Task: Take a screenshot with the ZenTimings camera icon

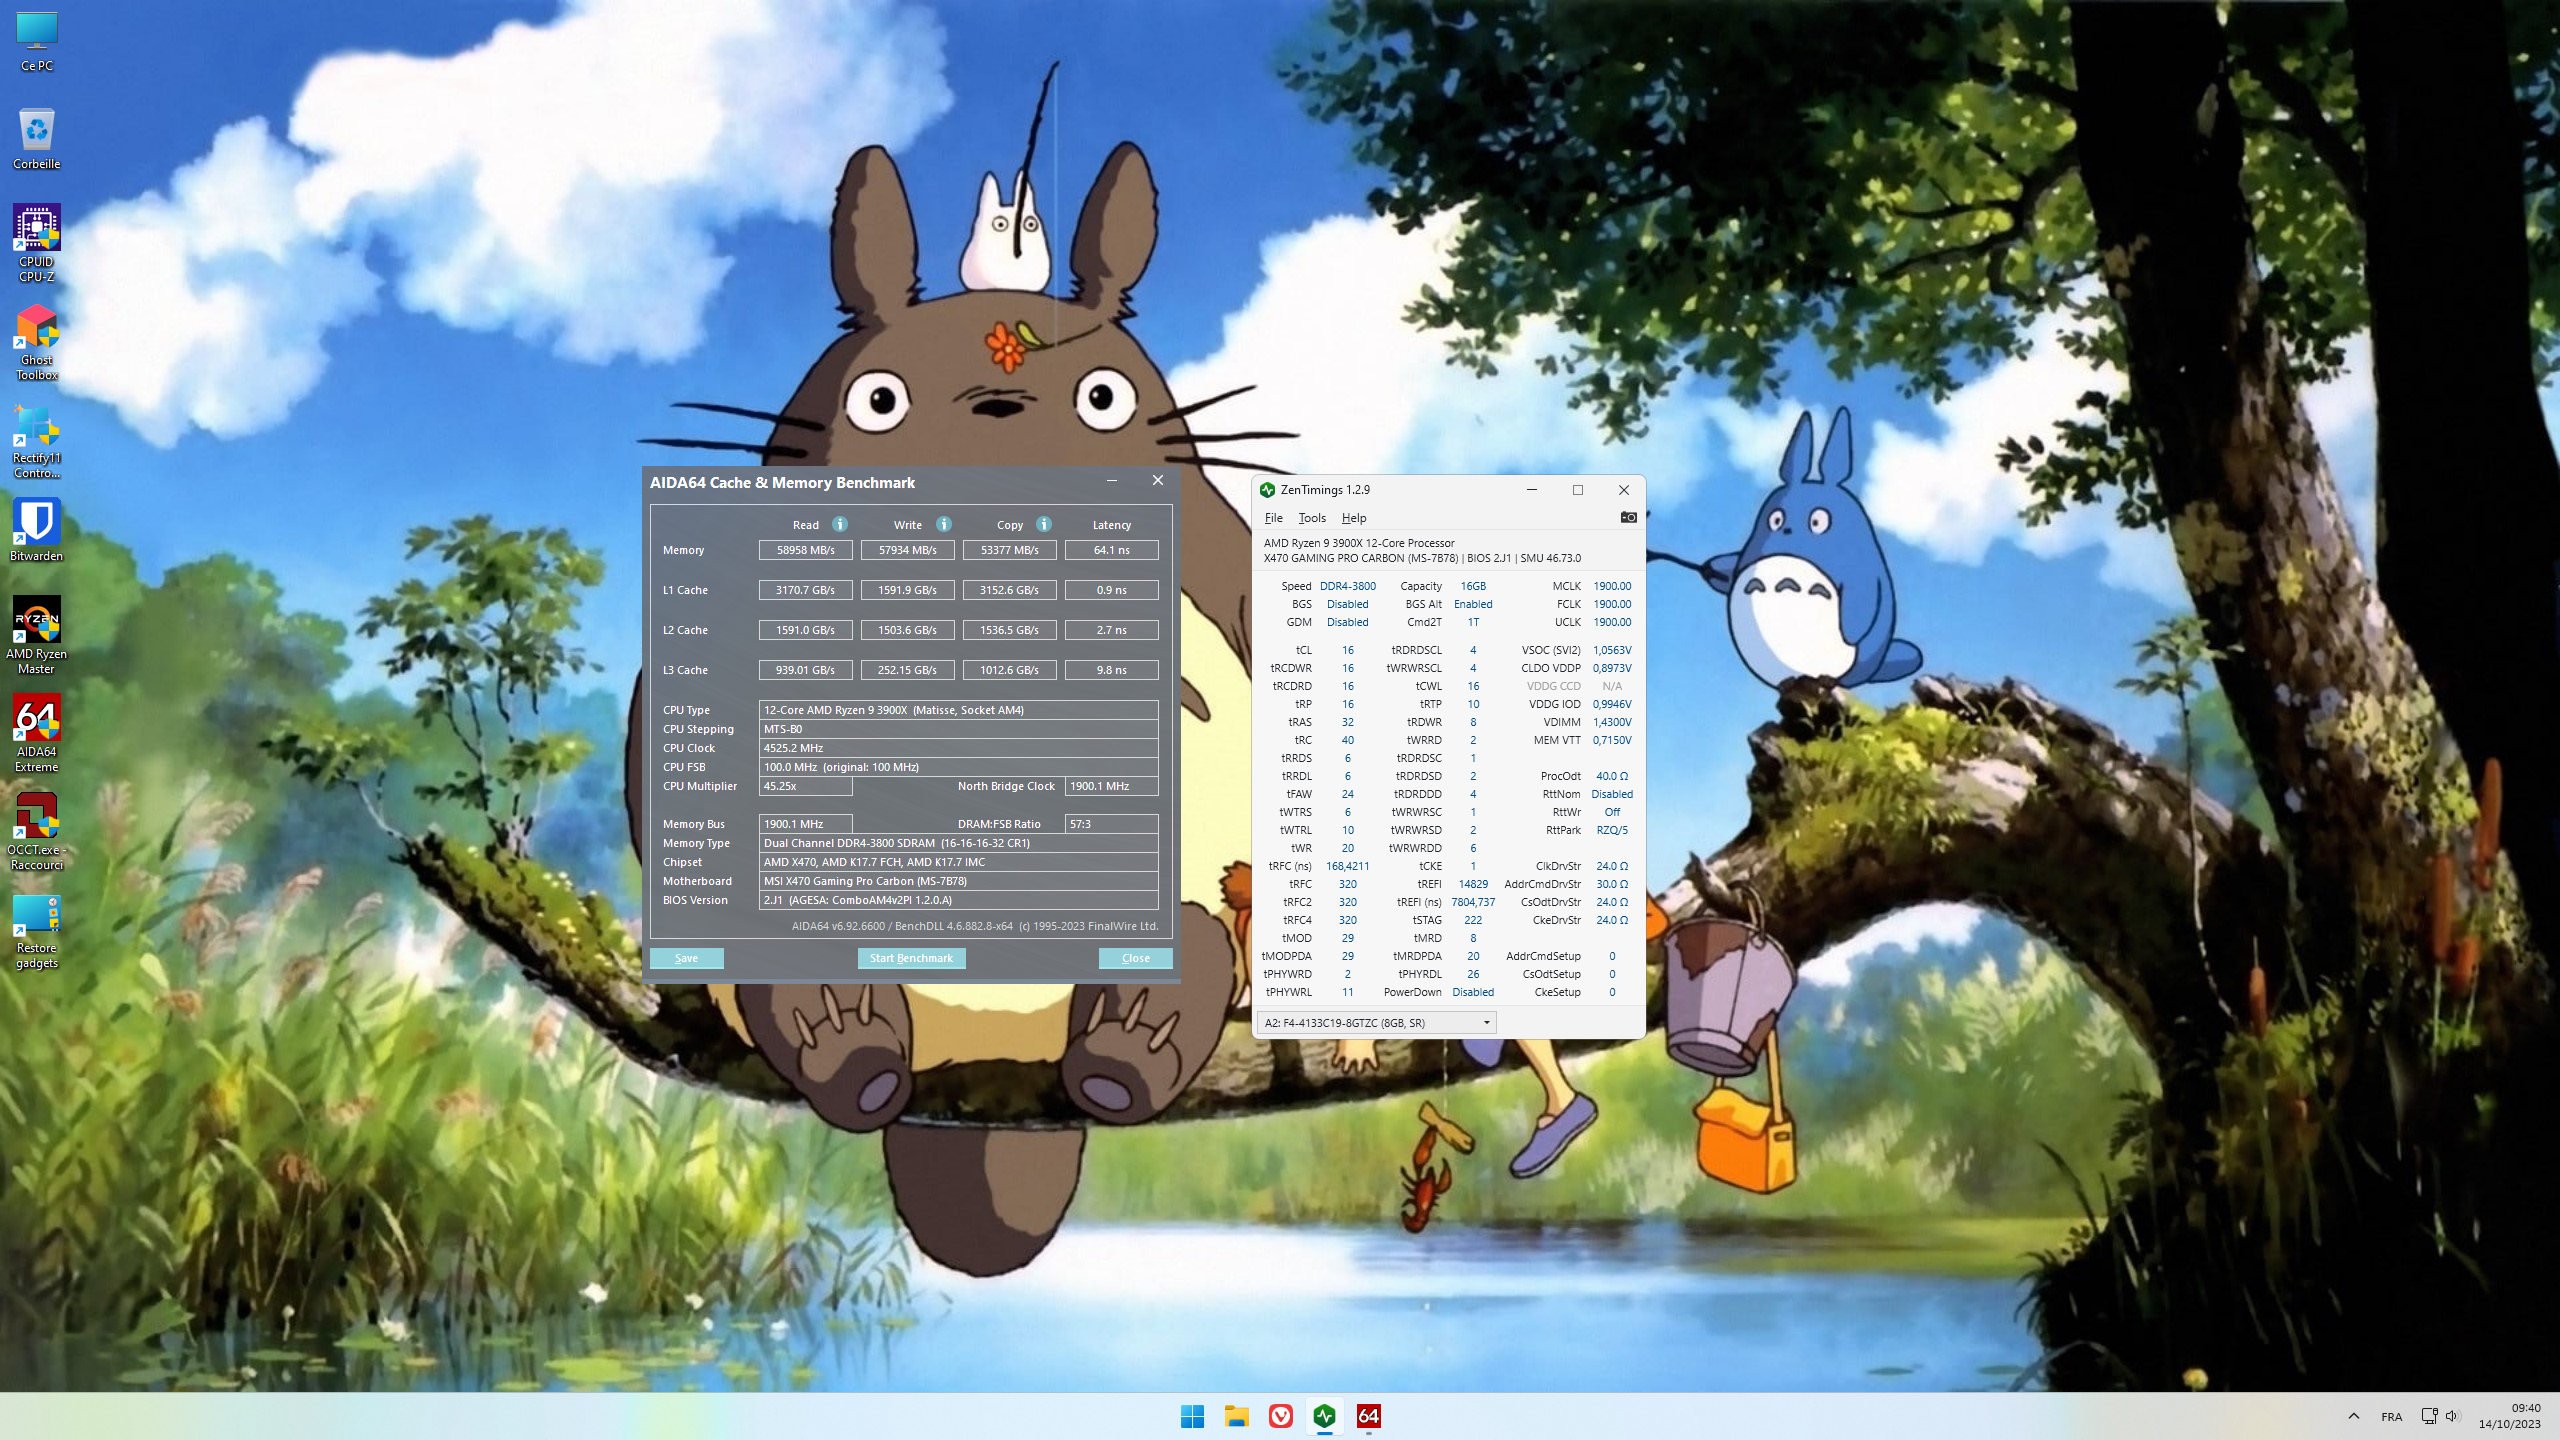Action: point(1628,517)
